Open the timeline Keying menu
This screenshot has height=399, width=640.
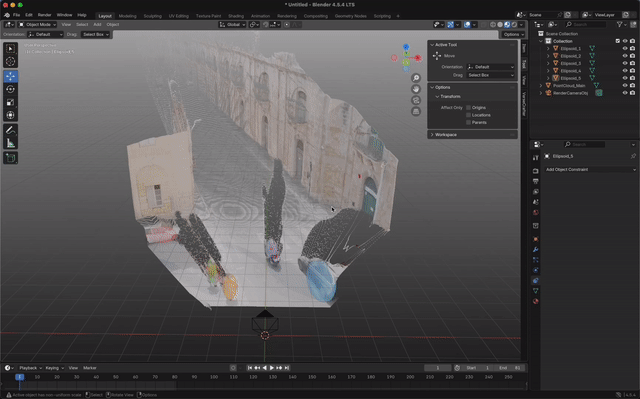54,368
